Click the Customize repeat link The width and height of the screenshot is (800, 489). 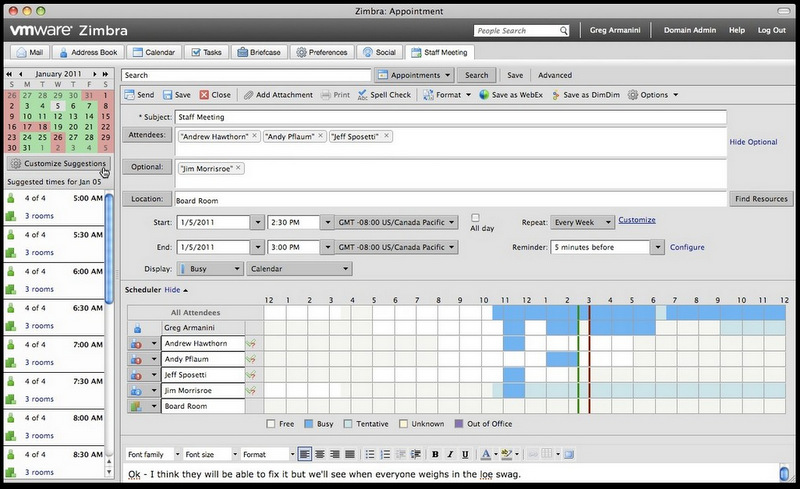[637, 220]
